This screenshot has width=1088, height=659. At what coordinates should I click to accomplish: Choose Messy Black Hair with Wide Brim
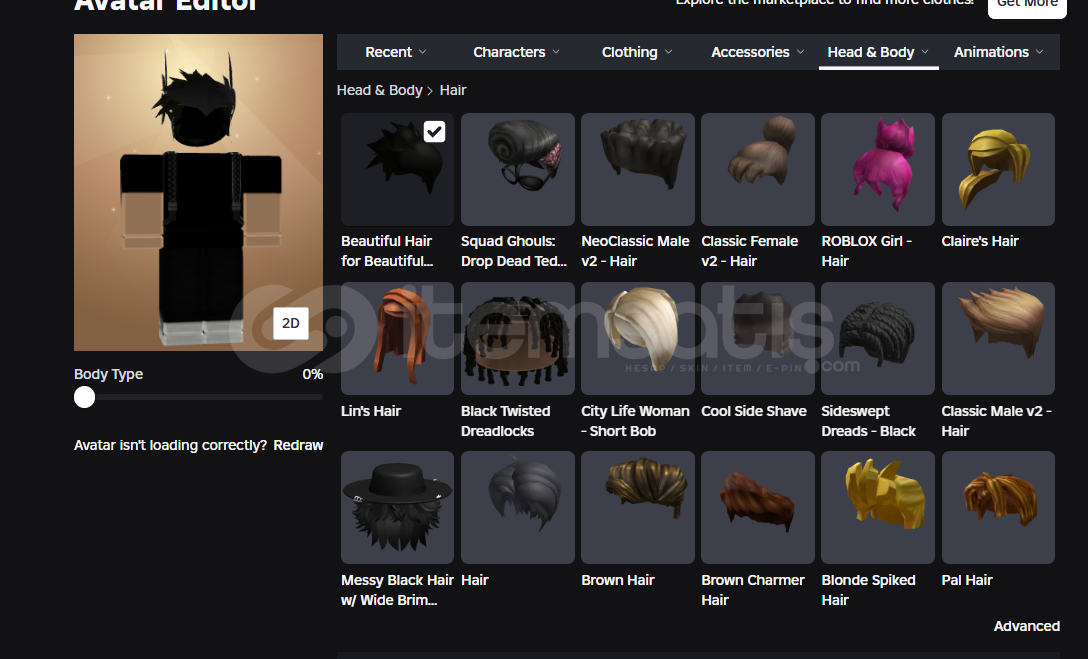click(397, 508)
